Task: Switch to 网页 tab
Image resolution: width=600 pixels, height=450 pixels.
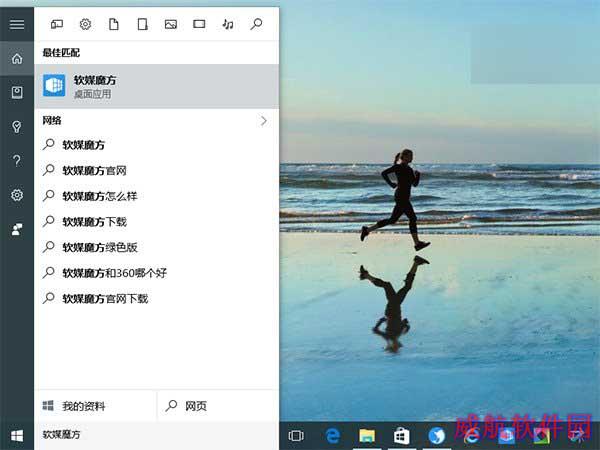Action: coord(218,406)
